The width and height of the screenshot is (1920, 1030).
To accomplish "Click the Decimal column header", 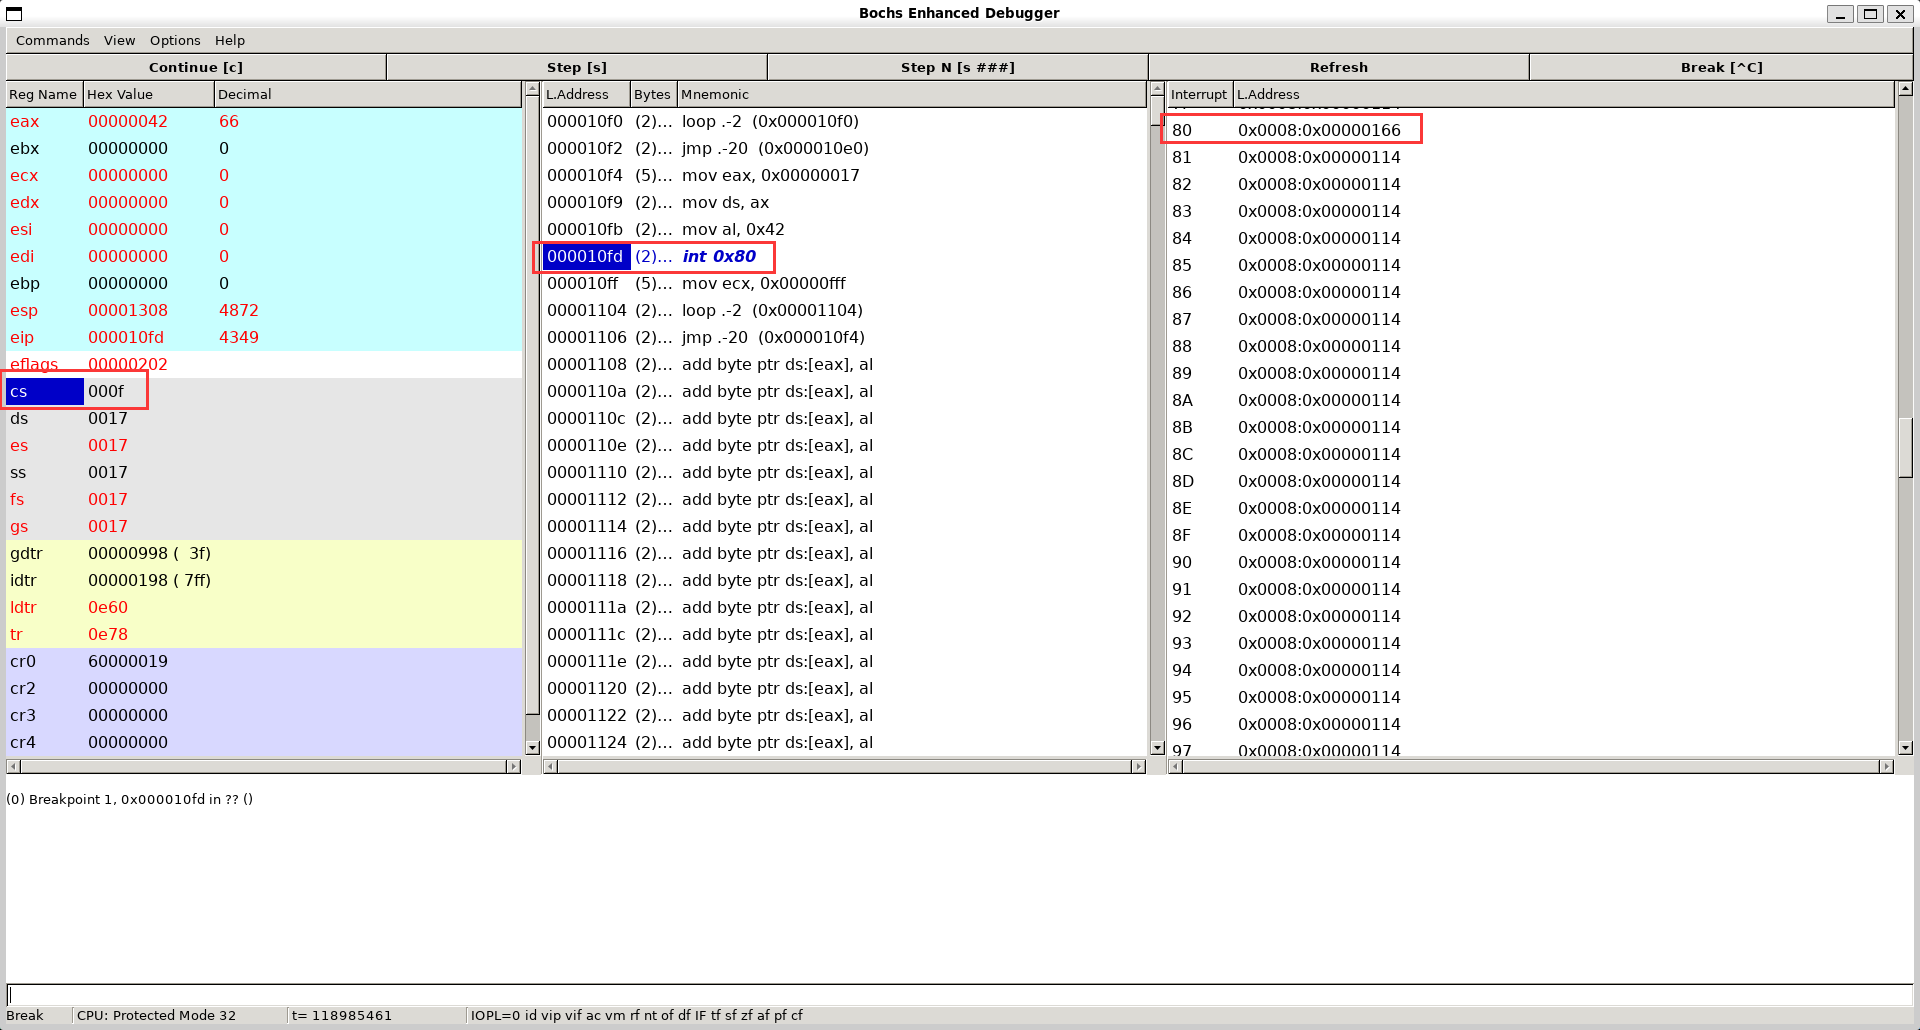I will [x=368, y=94].
